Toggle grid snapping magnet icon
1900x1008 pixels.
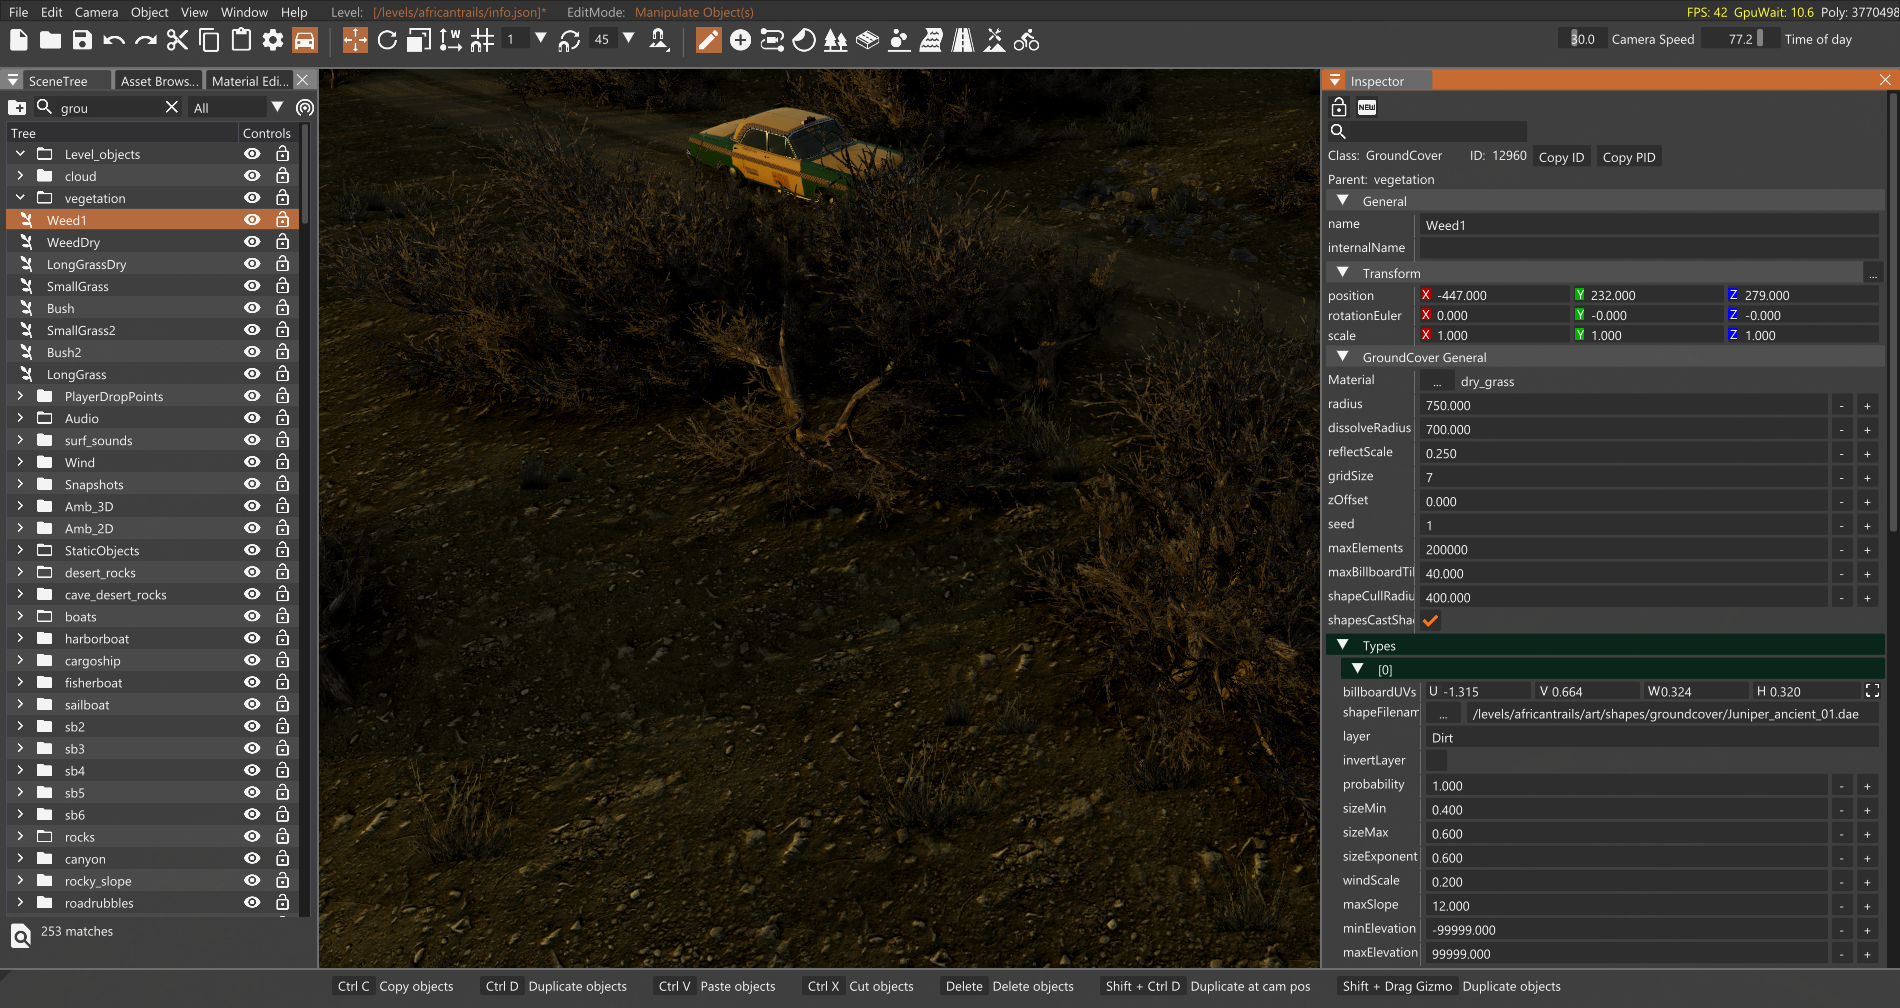[483, 40]
